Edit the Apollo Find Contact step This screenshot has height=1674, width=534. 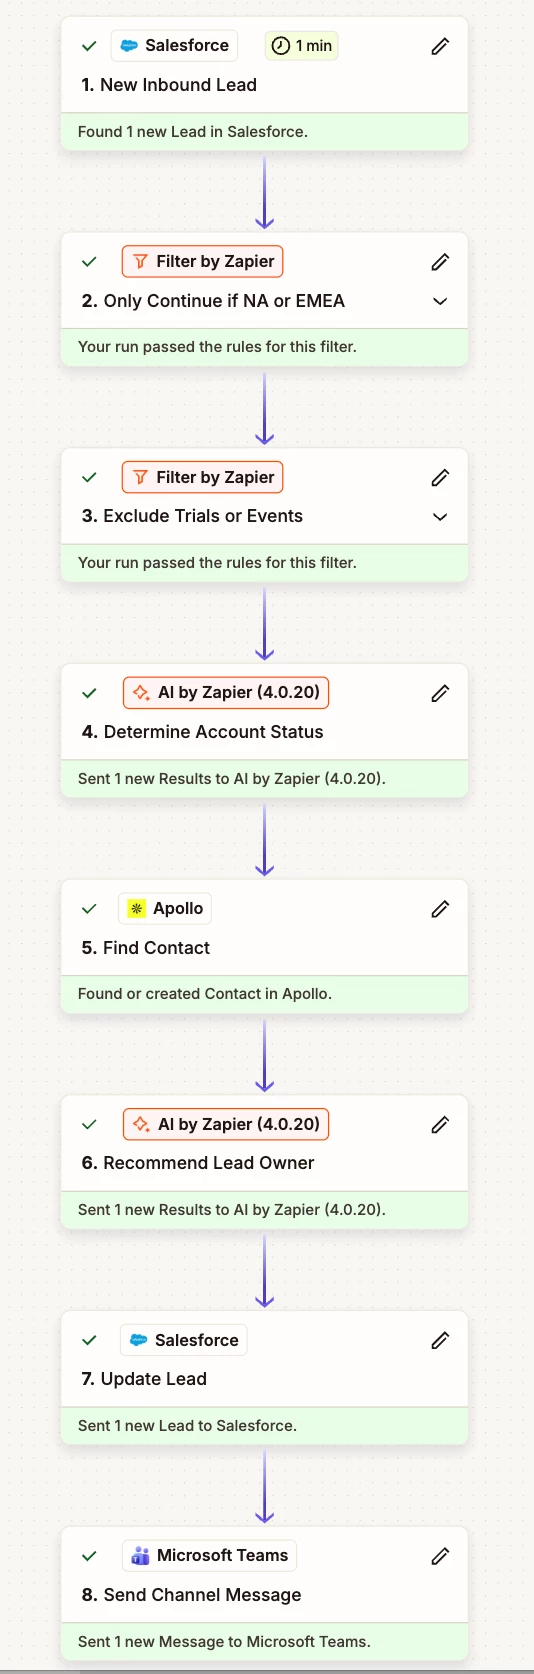coord(440,909)
